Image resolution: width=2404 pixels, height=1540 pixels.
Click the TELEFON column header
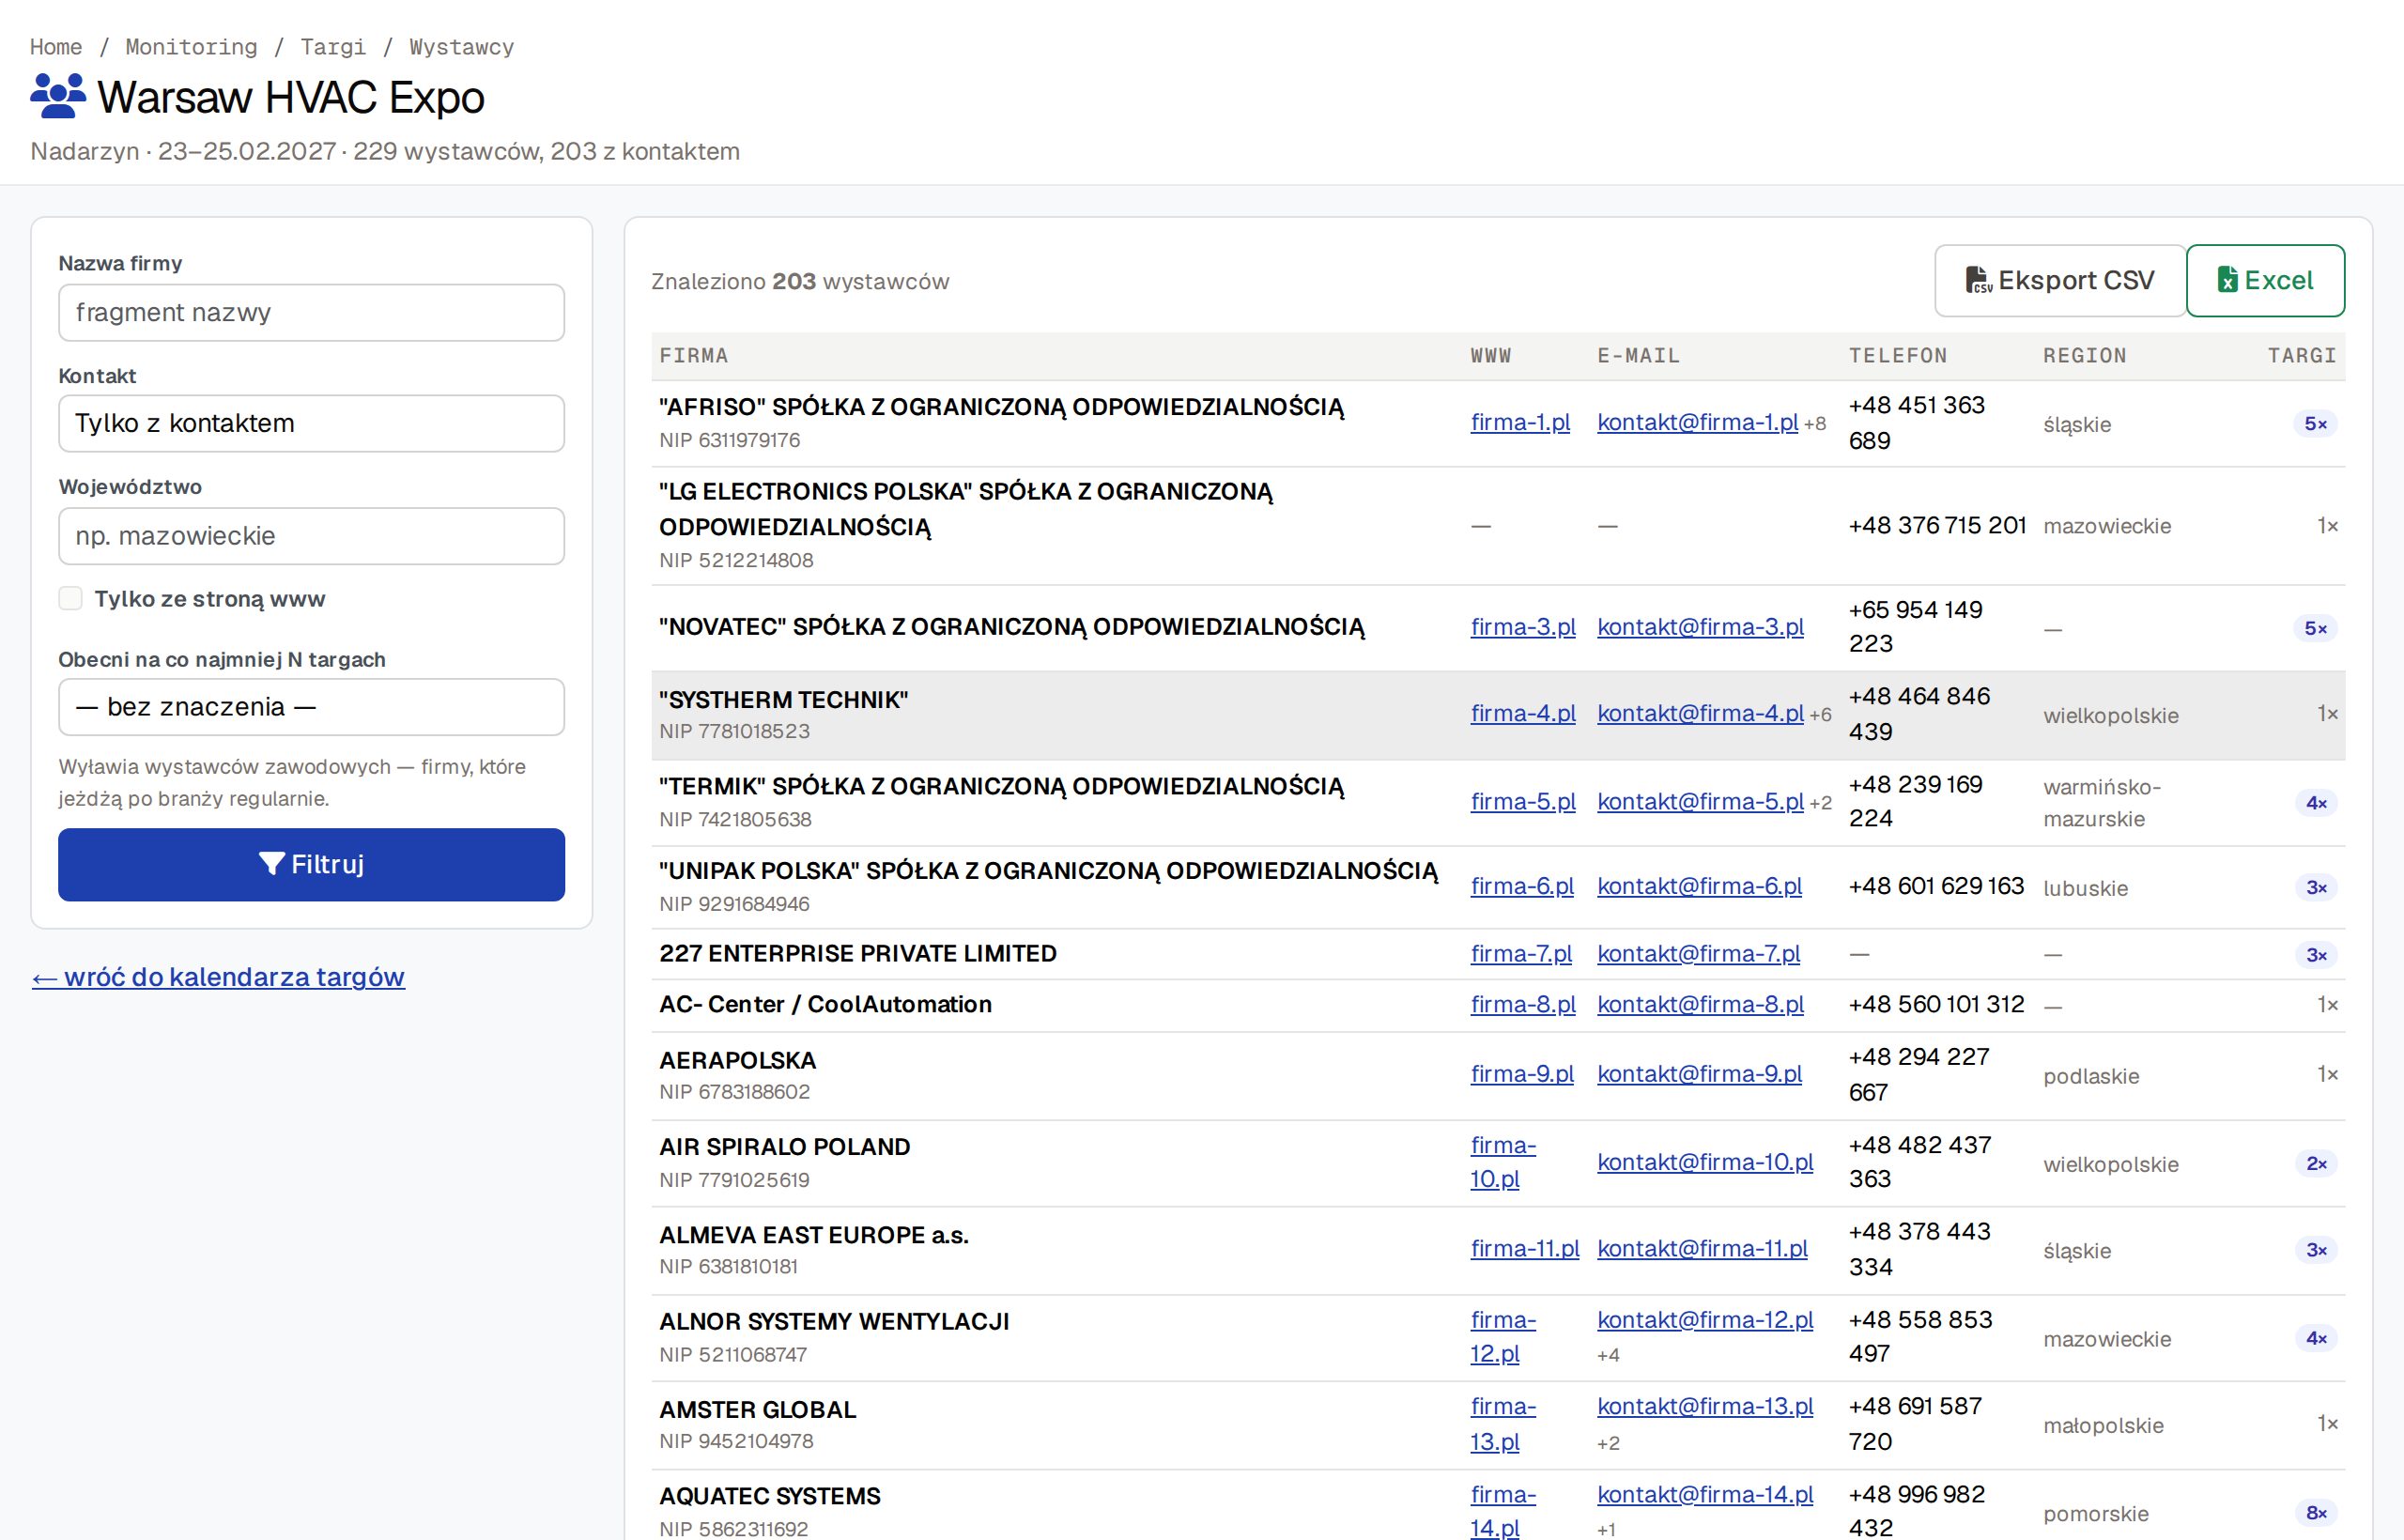(x=1897, y=356)
